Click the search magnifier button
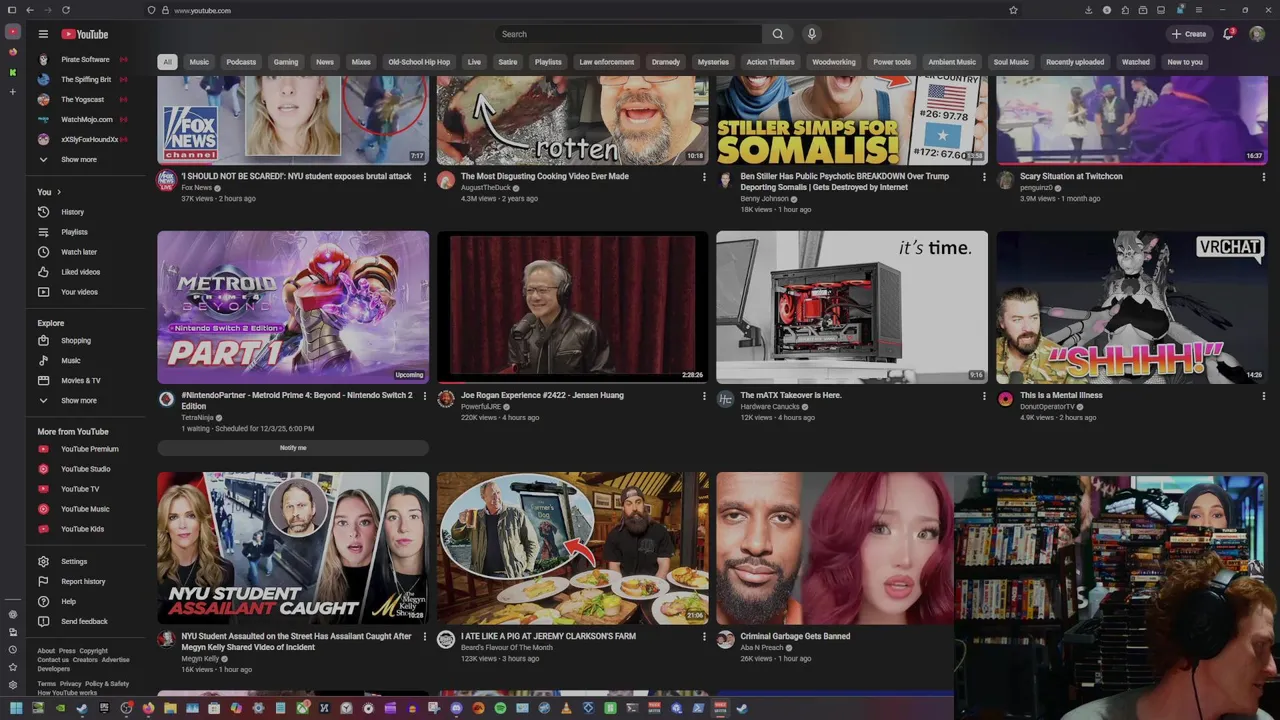 777,34
